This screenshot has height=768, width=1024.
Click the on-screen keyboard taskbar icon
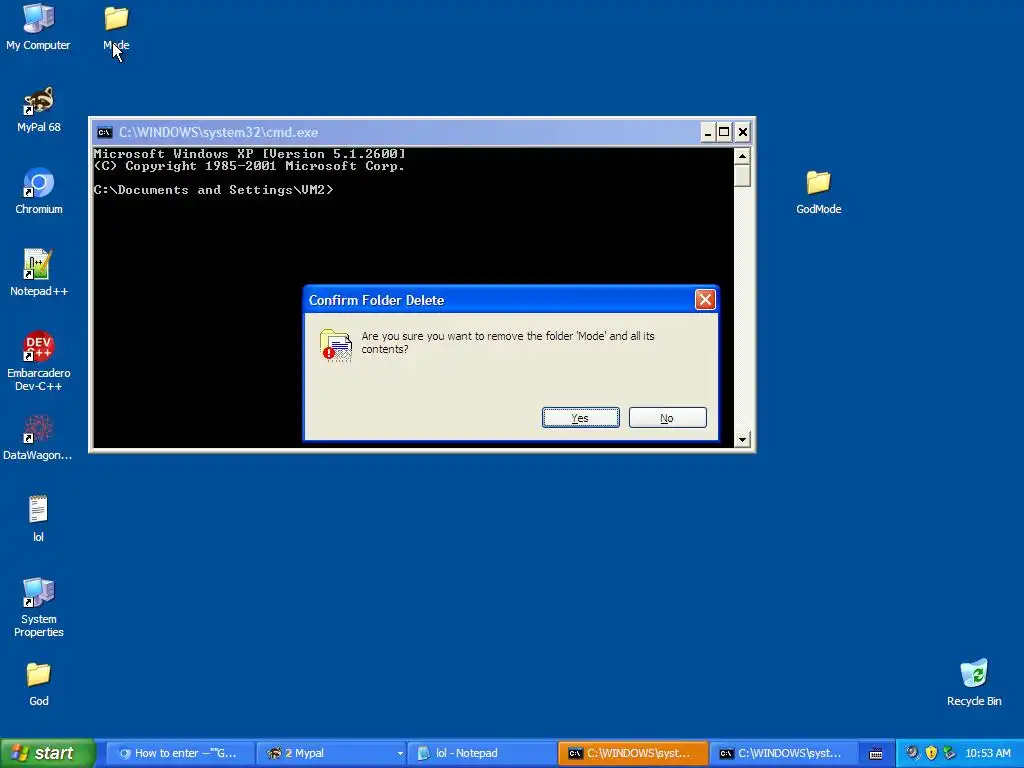tap(876, 754)
